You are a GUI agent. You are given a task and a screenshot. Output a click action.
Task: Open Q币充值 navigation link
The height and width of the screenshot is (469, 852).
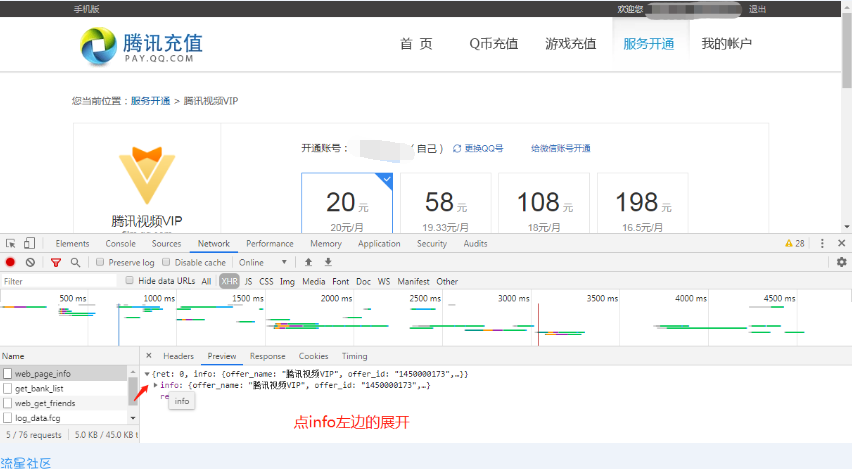(x=493, y=44)
